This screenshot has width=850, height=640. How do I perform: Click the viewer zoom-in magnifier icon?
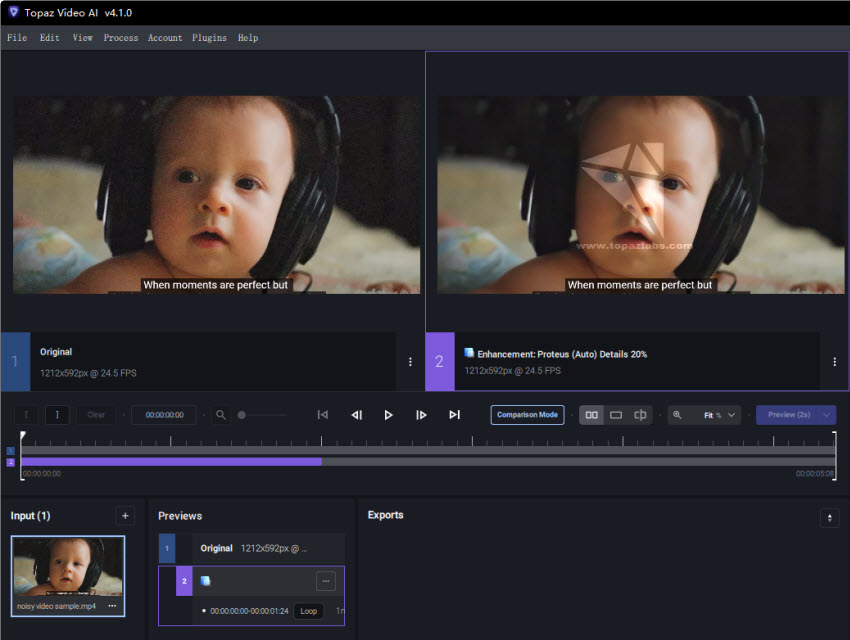tap(677, 415)
